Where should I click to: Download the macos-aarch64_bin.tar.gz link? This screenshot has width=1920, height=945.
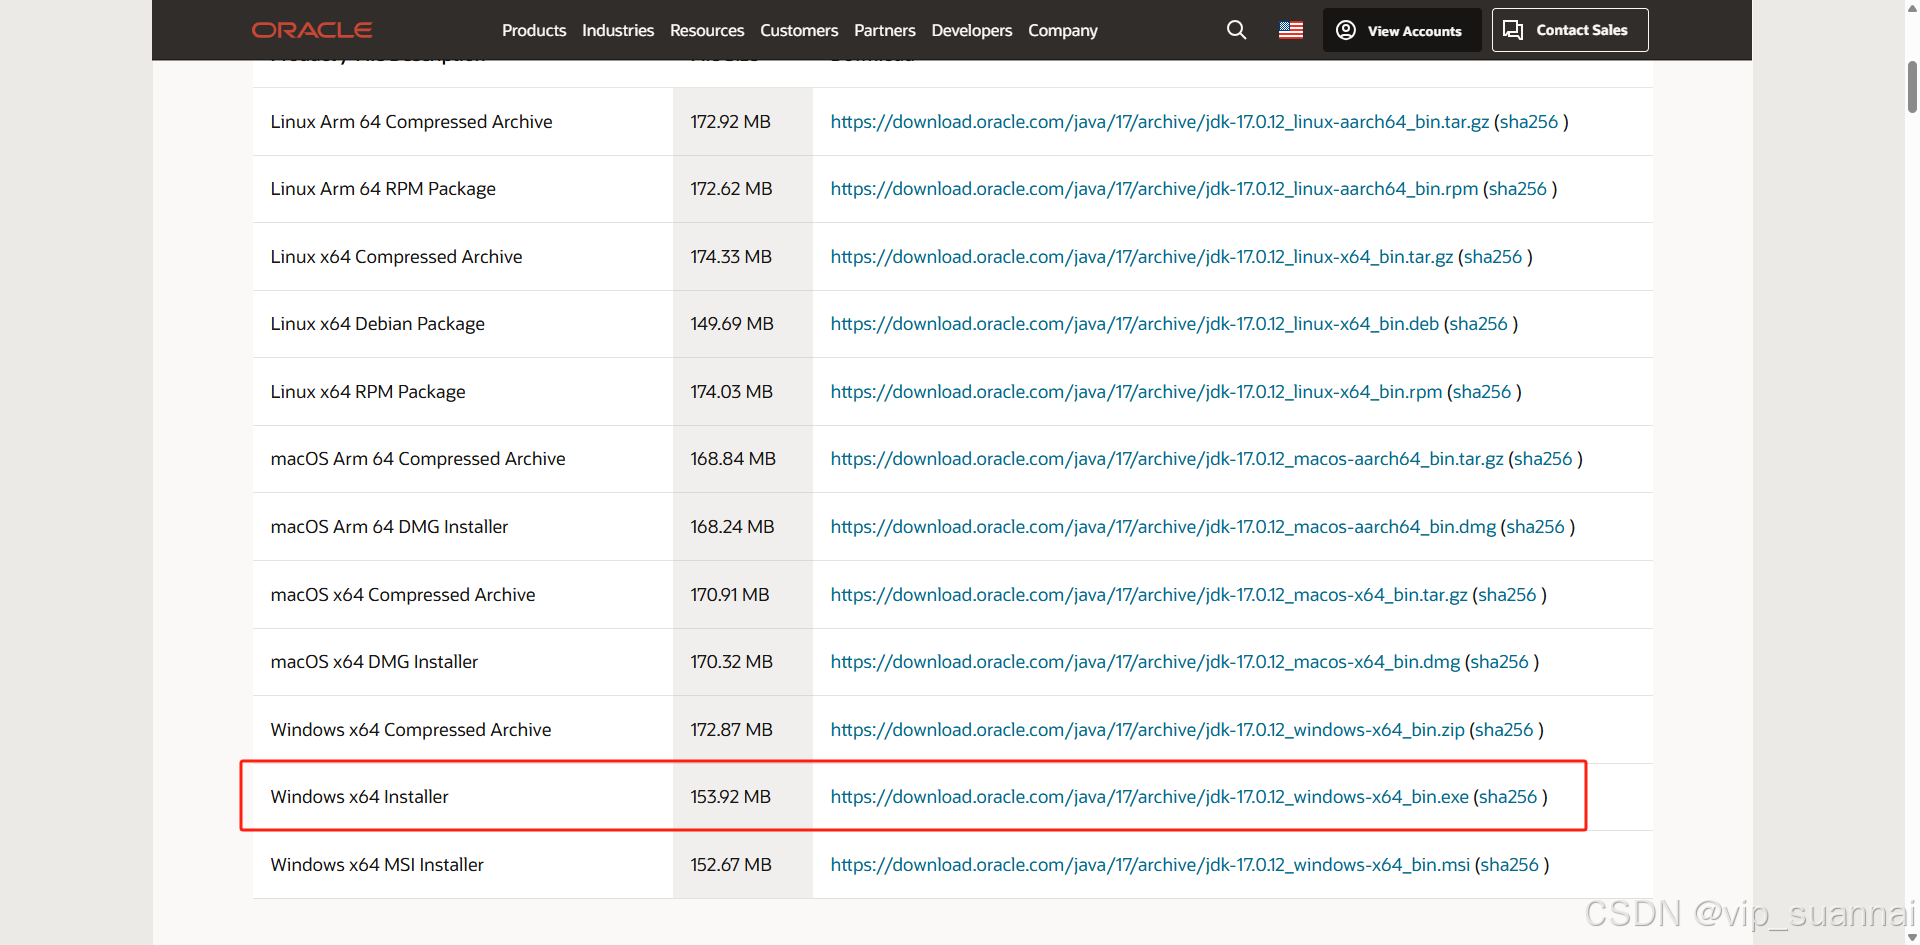[1167, 459]
